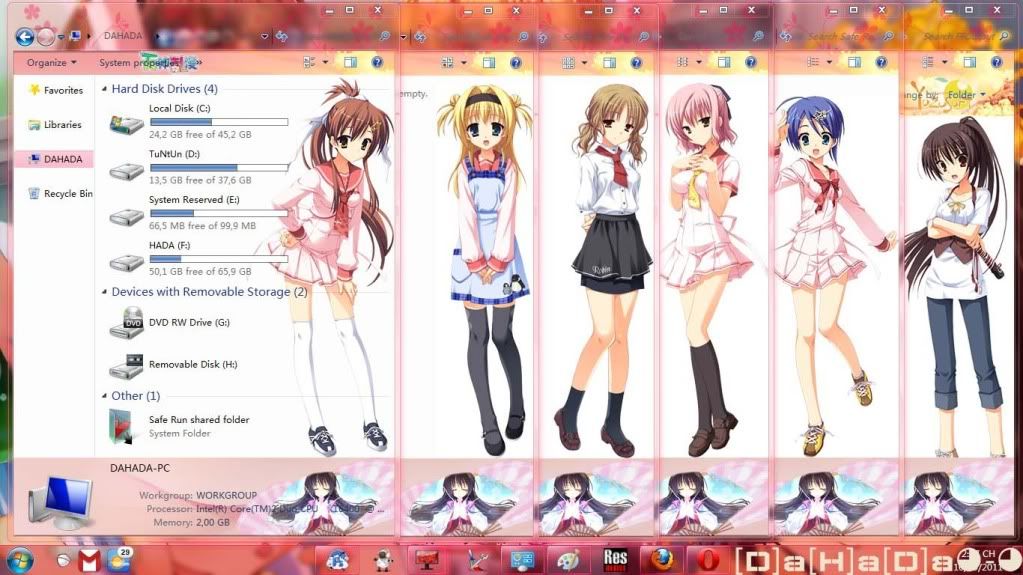Viewport: 1023px width, 575px height.
Task: Collapse Devices with Removable Storage group
Action: [x=104, y=292]
